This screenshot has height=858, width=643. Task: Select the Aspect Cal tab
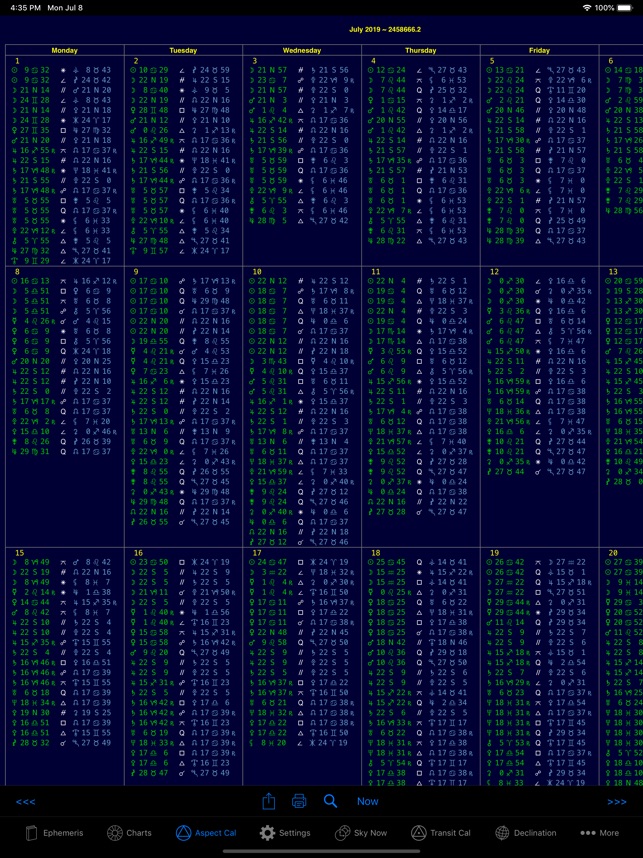tap(206, 833)
